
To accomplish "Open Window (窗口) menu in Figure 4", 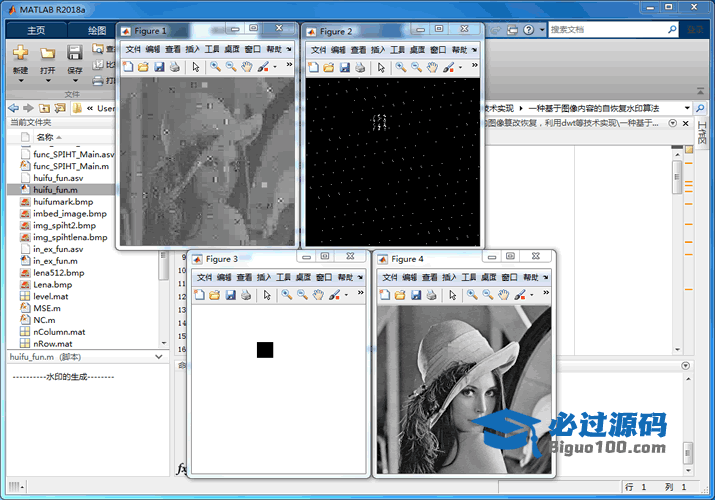I will (x=509, y=277).
